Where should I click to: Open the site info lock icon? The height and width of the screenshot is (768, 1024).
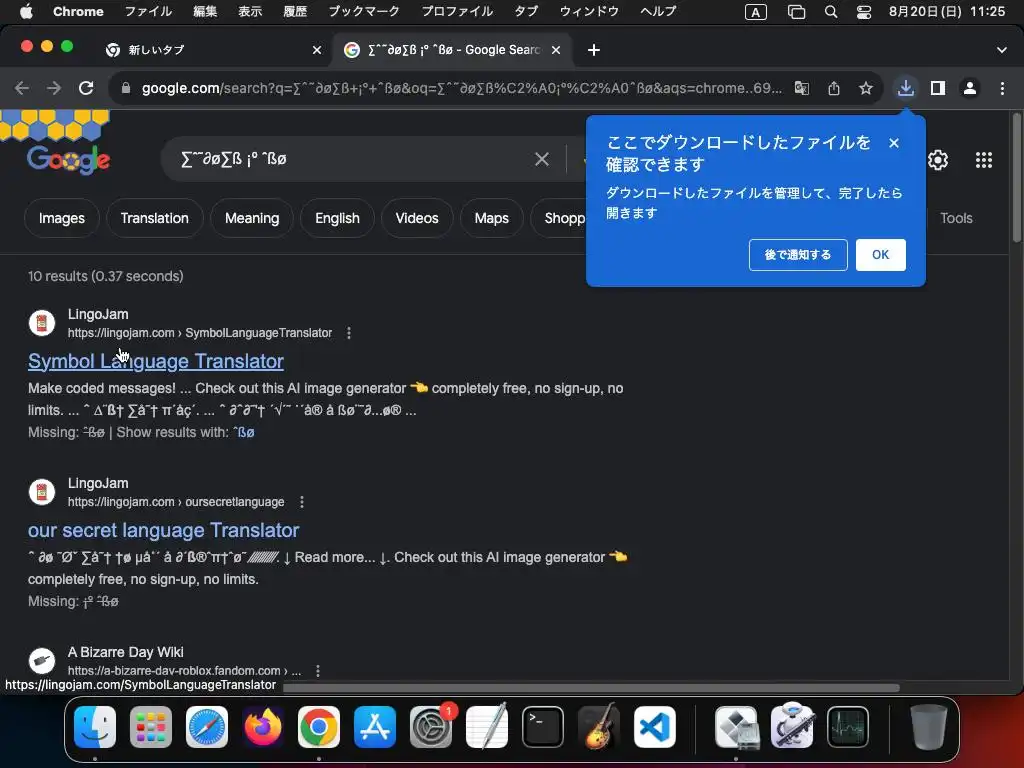(x=126, y=88)
